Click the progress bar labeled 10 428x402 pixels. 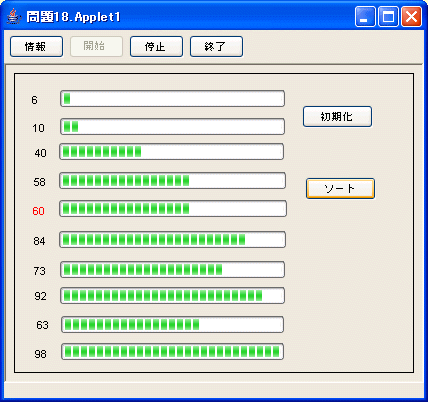tap(172, 126)
